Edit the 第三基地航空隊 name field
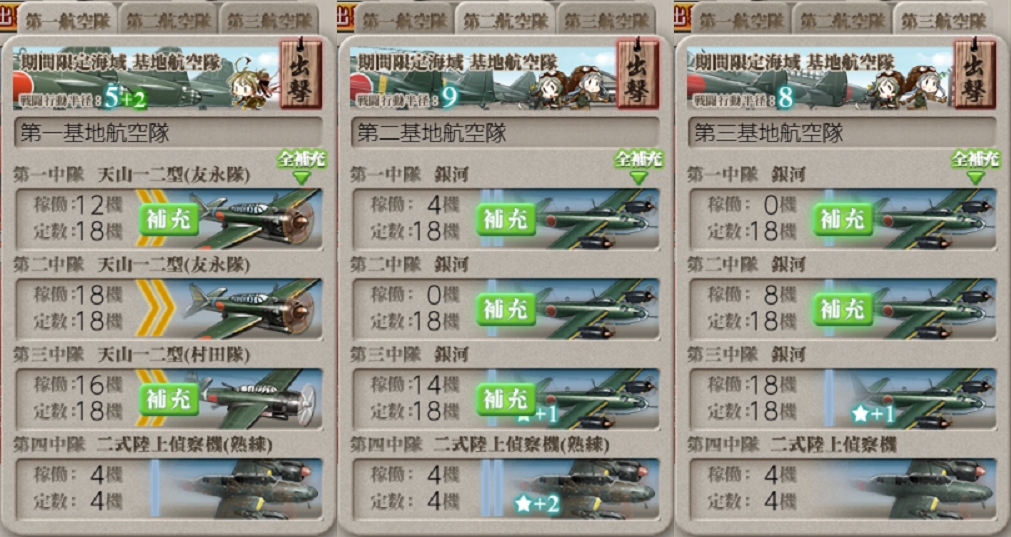The height and width of the screenshot is (537, 1011). (842, 133)
